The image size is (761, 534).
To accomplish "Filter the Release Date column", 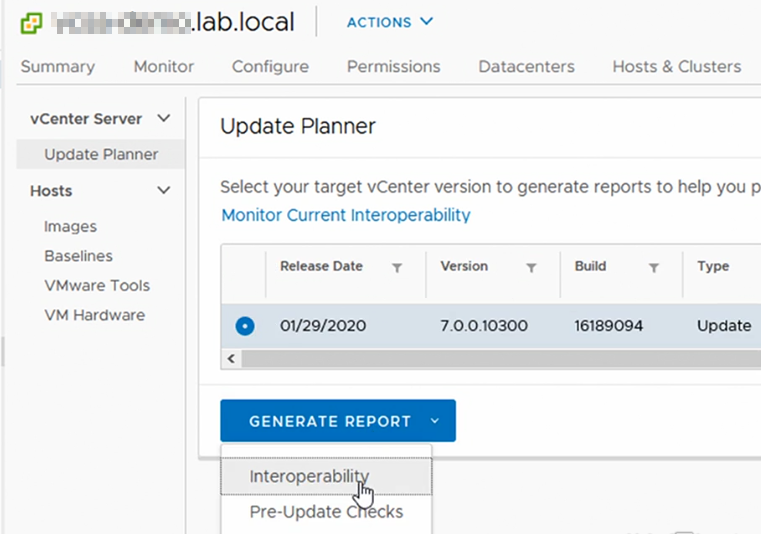I will [x=397, y=268].
